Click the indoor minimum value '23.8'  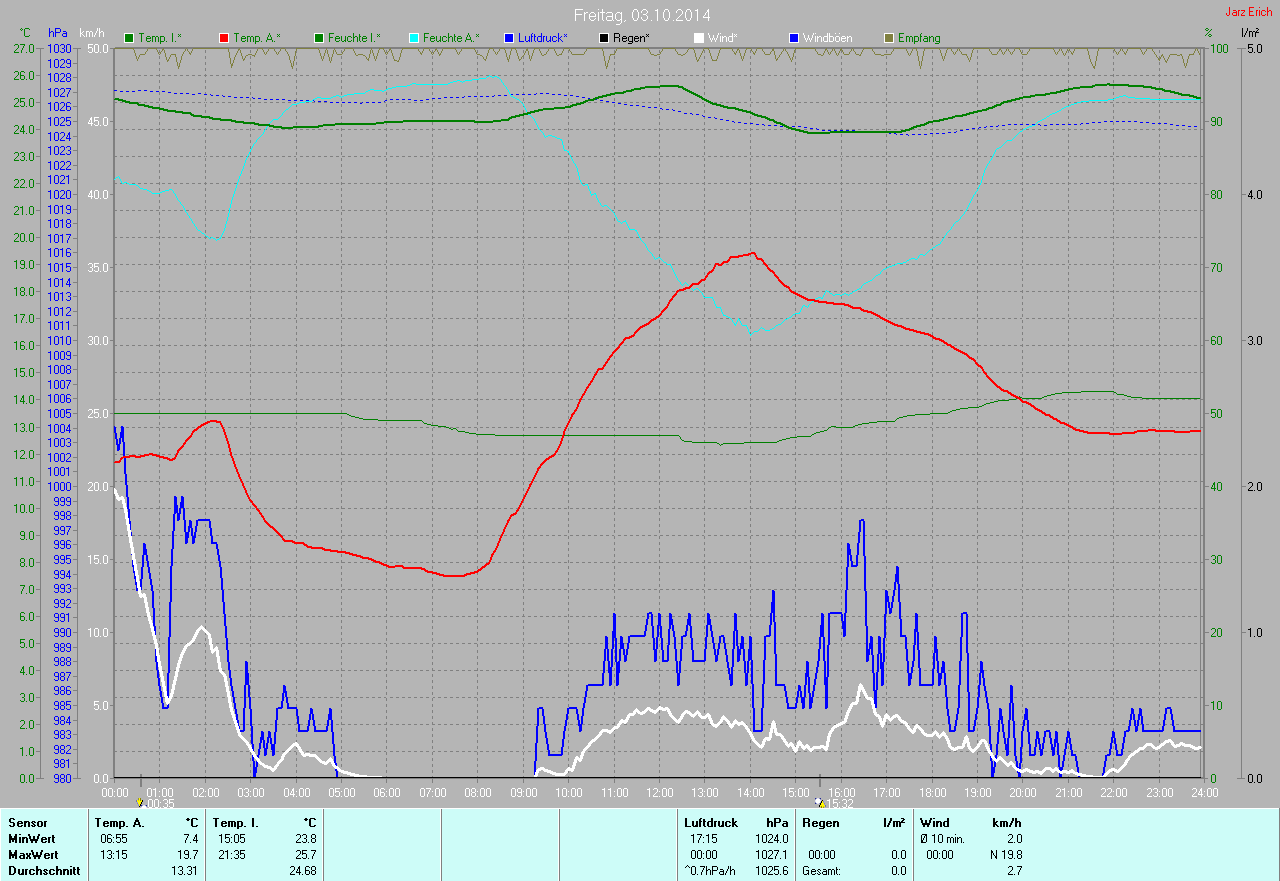click(x=305, y=839)
